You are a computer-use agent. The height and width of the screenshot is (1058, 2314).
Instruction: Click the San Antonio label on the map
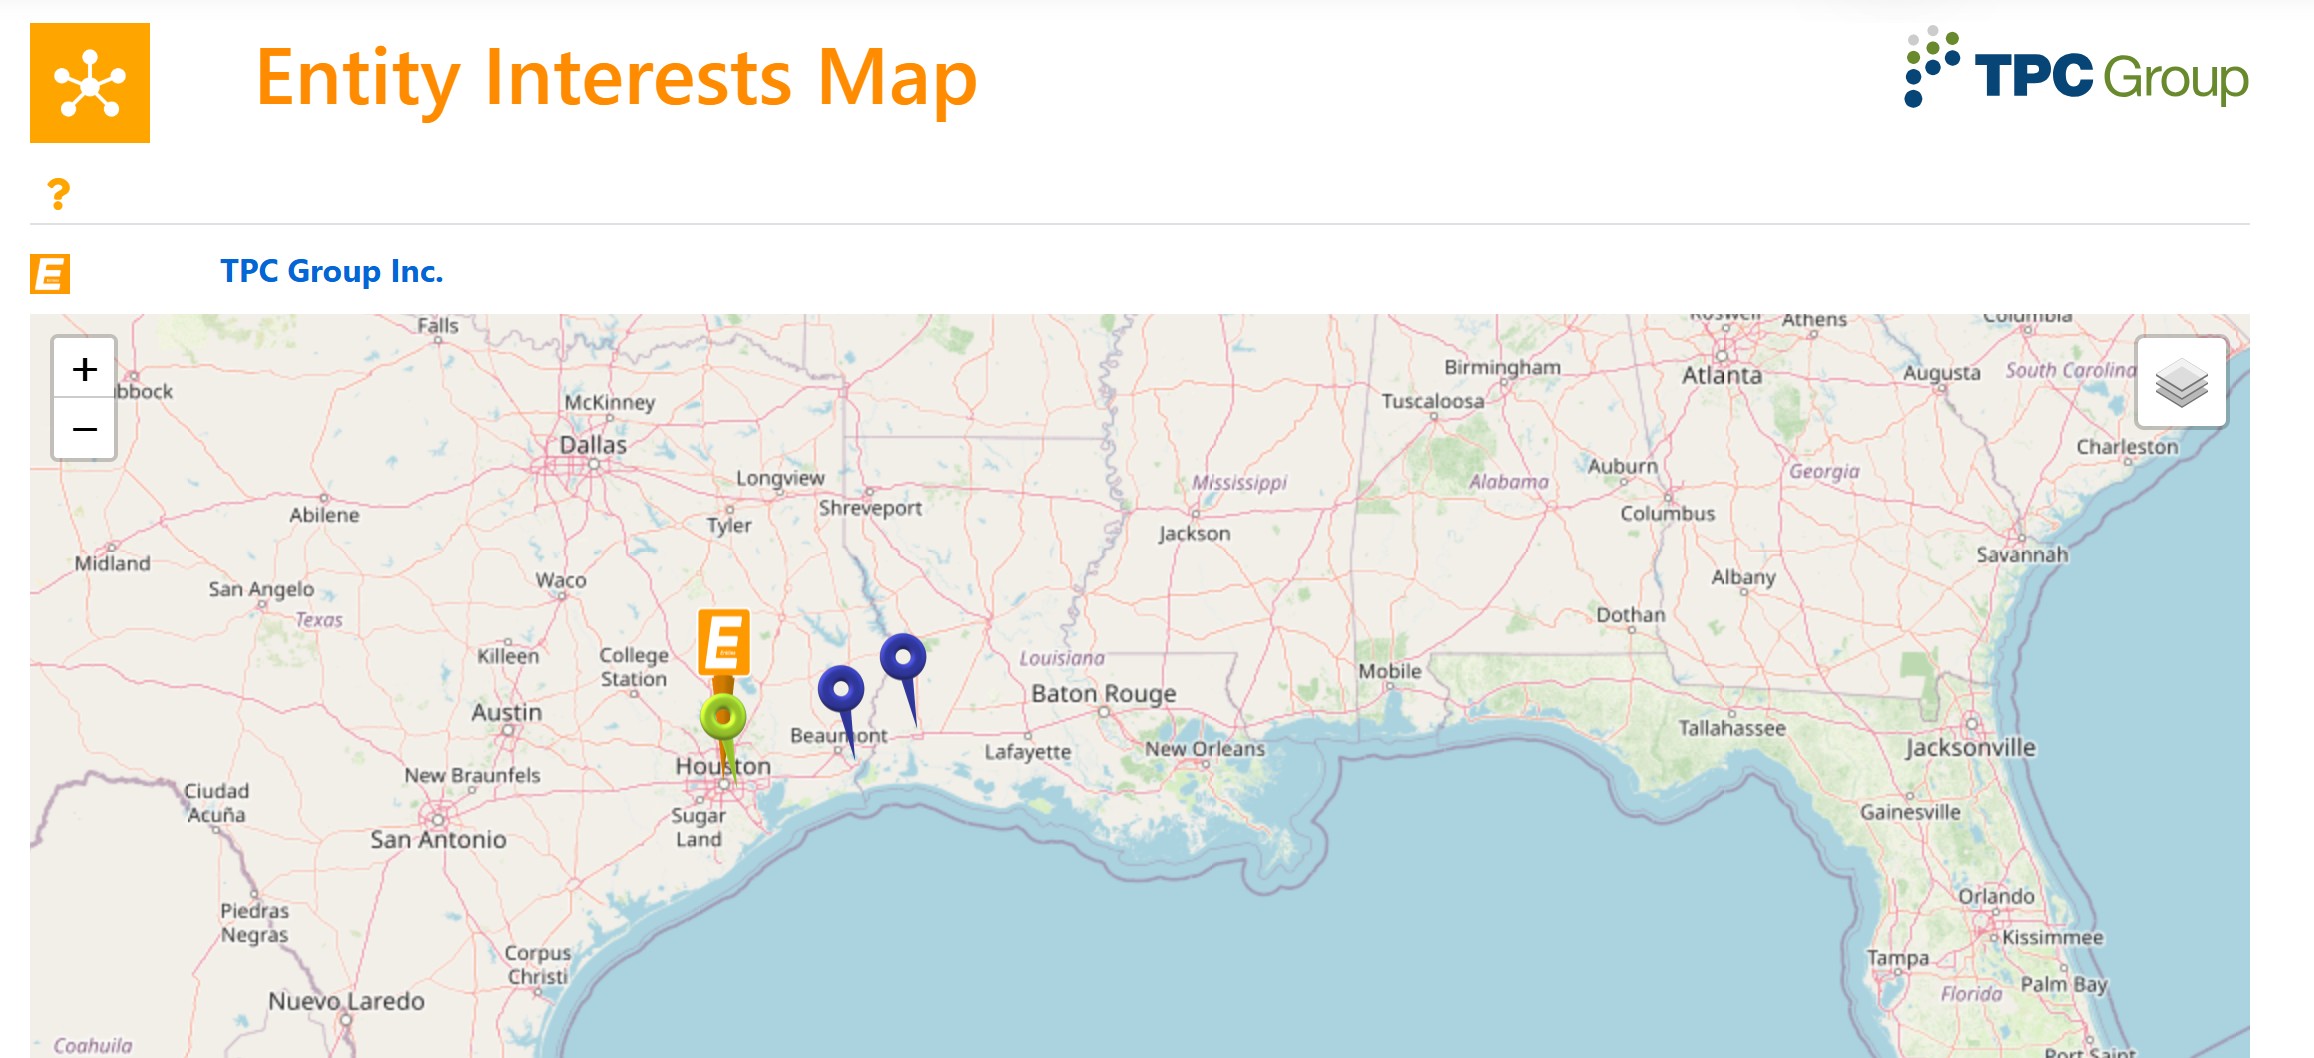(x=438, y=839)
